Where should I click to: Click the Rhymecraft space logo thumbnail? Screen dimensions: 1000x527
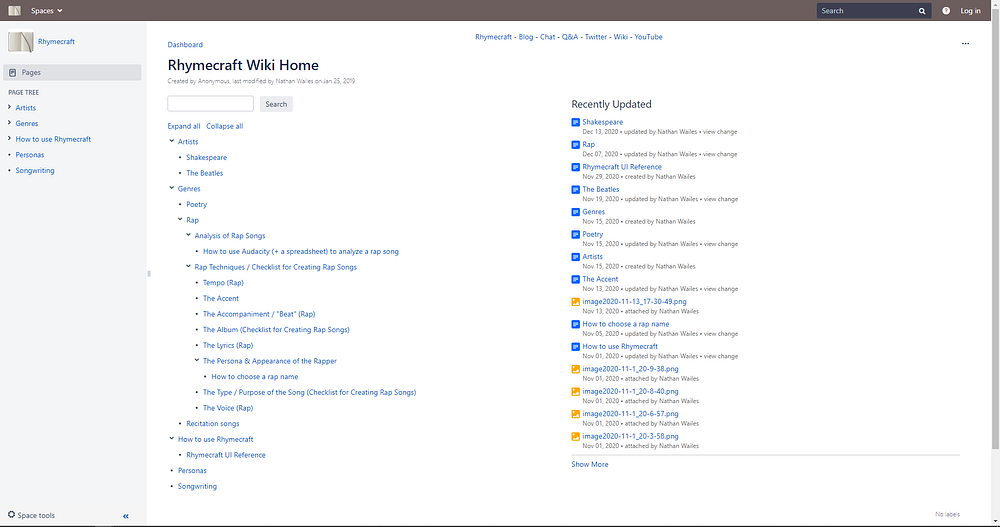pyautogui.click(x=20, y=41)
